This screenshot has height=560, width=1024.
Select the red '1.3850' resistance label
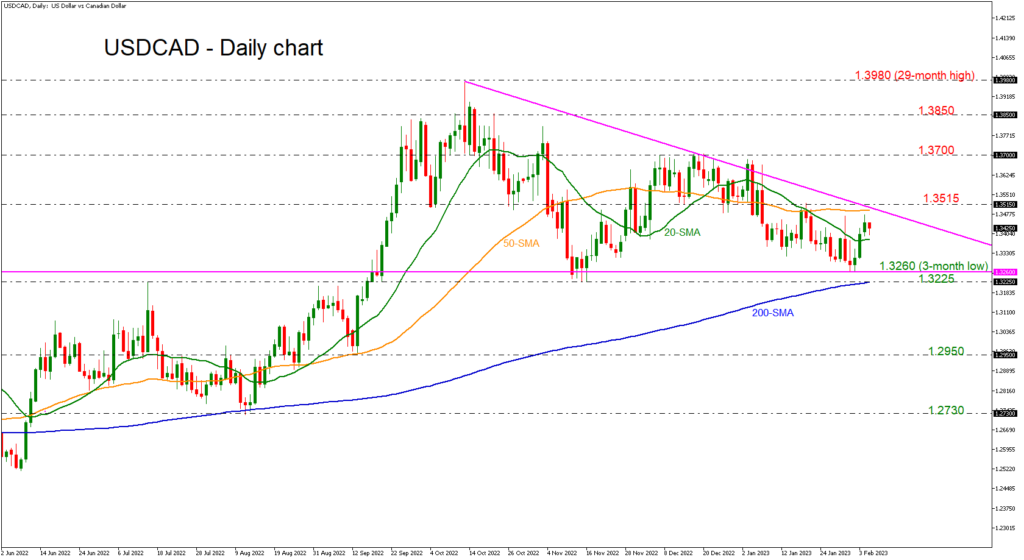click(x=936, y=110)
